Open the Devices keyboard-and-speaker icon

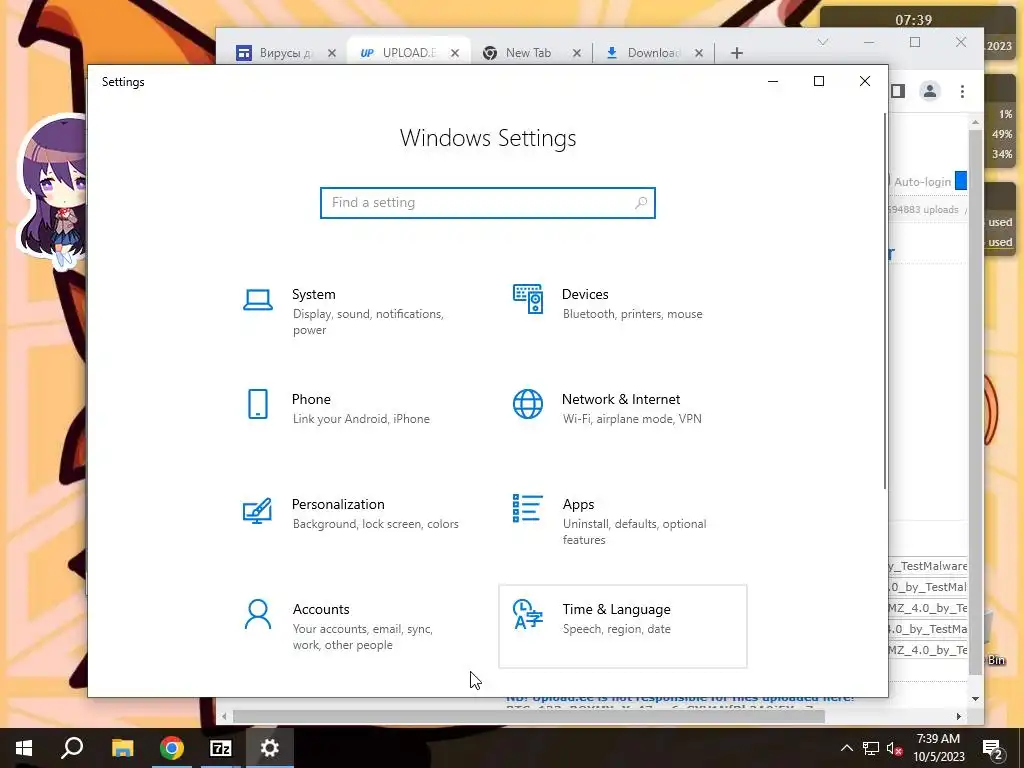(x=528, y=299)
